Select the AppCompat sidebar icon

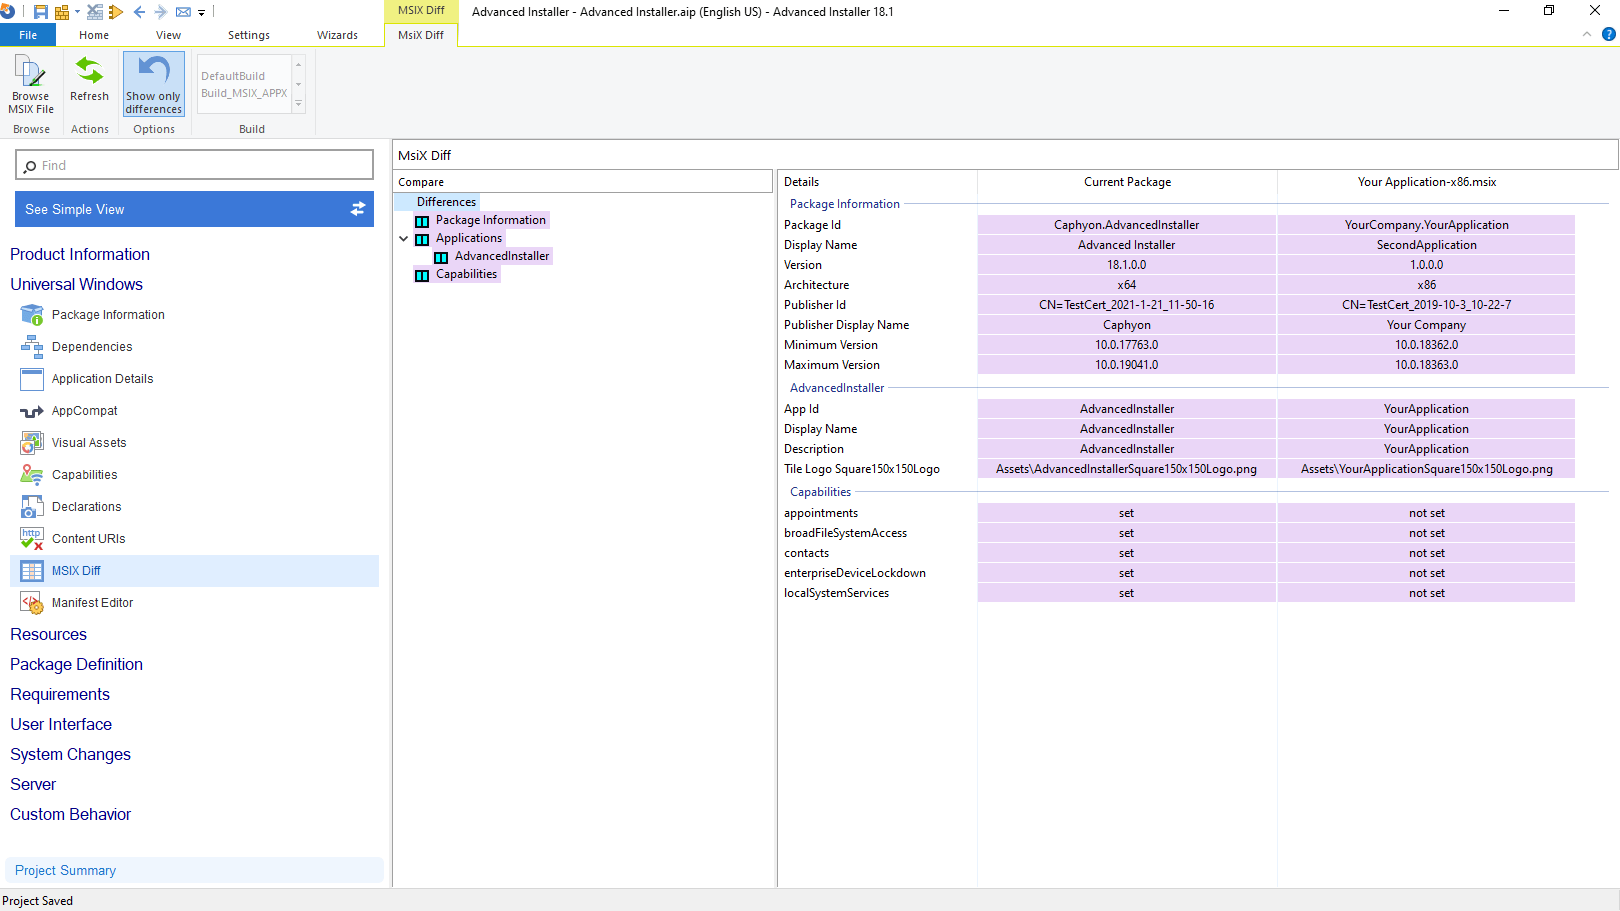click(x=31, y=410)
